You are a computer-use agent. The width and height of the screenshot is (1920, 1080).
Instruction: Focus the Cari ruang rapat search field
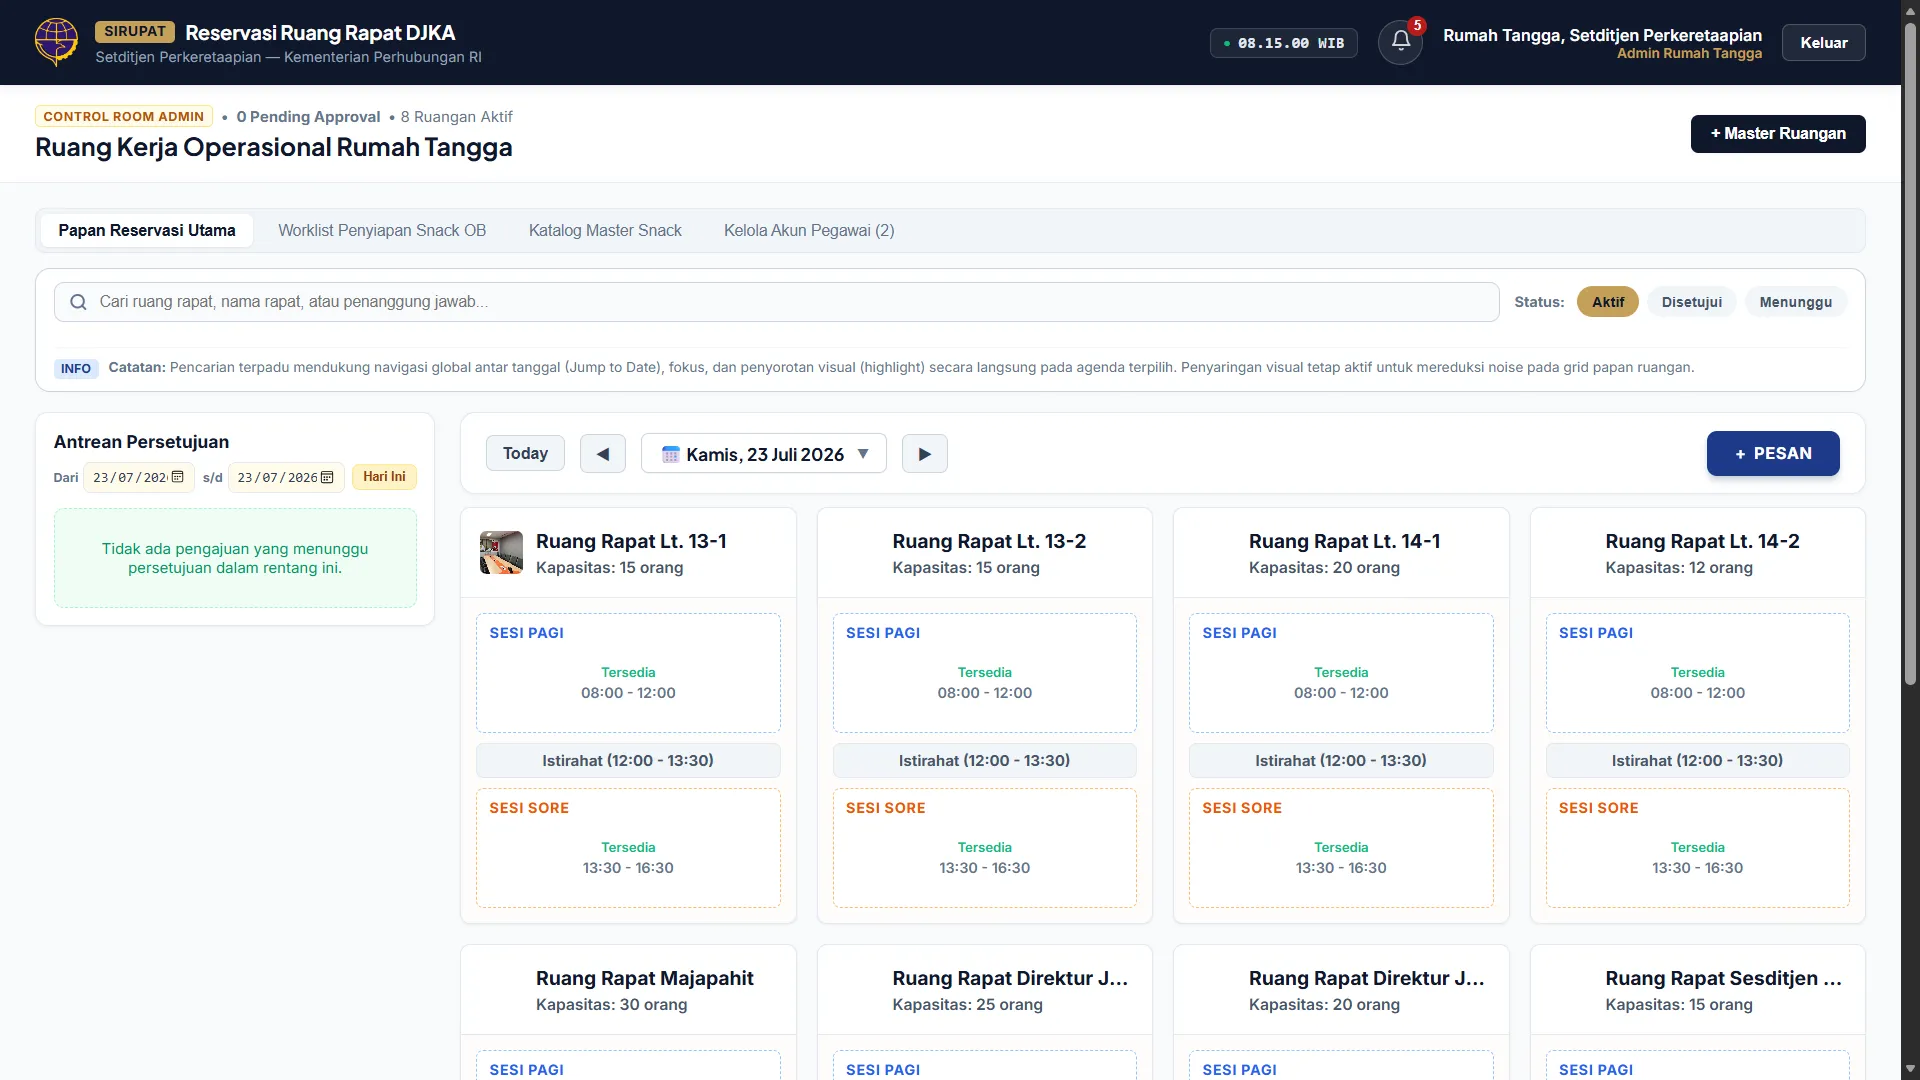click(x=777, y=302)
